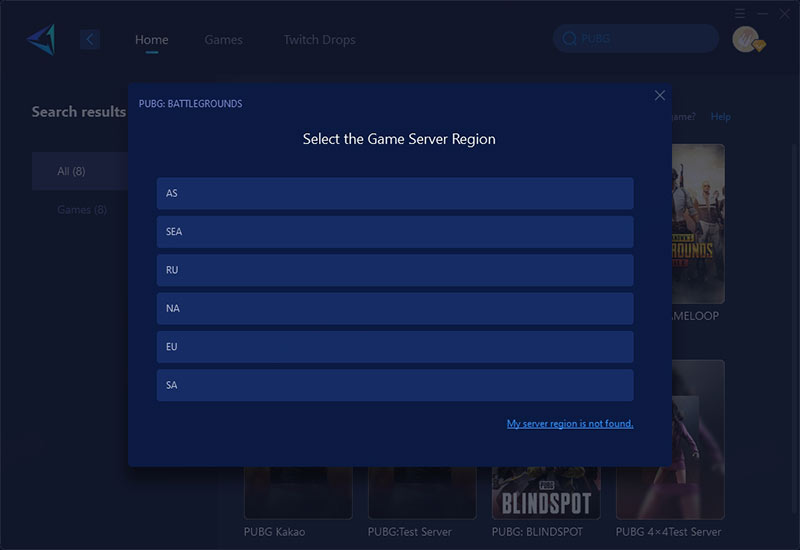This screenshot has height=550, width=800.
Task: Open the hamburger menu icon
Action: pos(740,13)
